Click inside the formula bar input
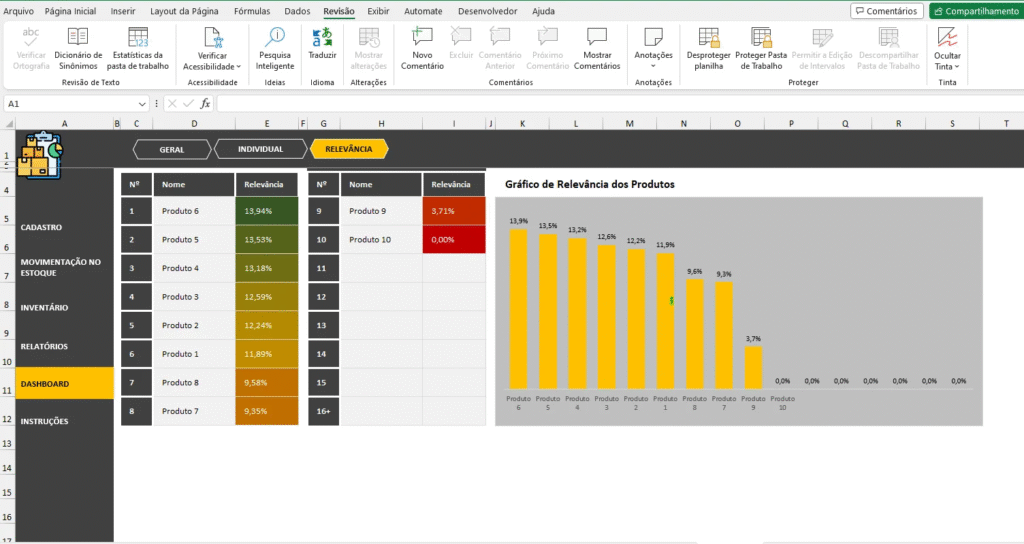Screen dimensions: 1024x544 (600, 103)
